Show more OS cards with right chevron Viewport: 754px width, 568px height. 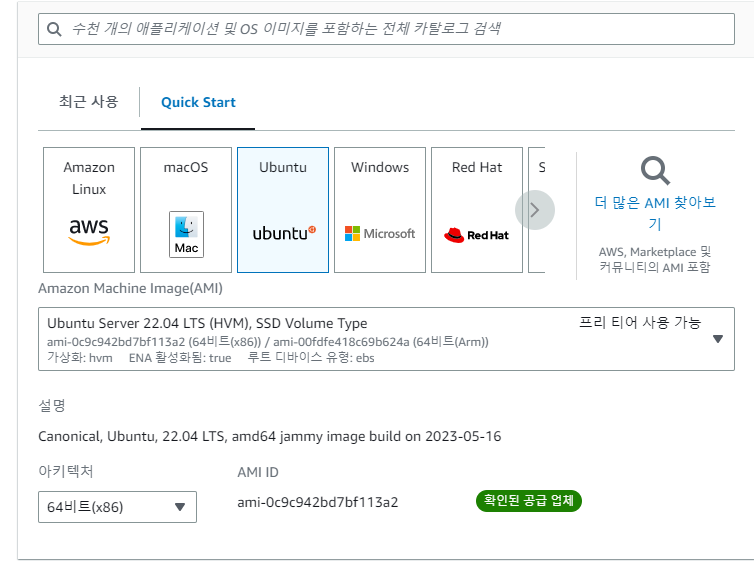coord(535,210)
